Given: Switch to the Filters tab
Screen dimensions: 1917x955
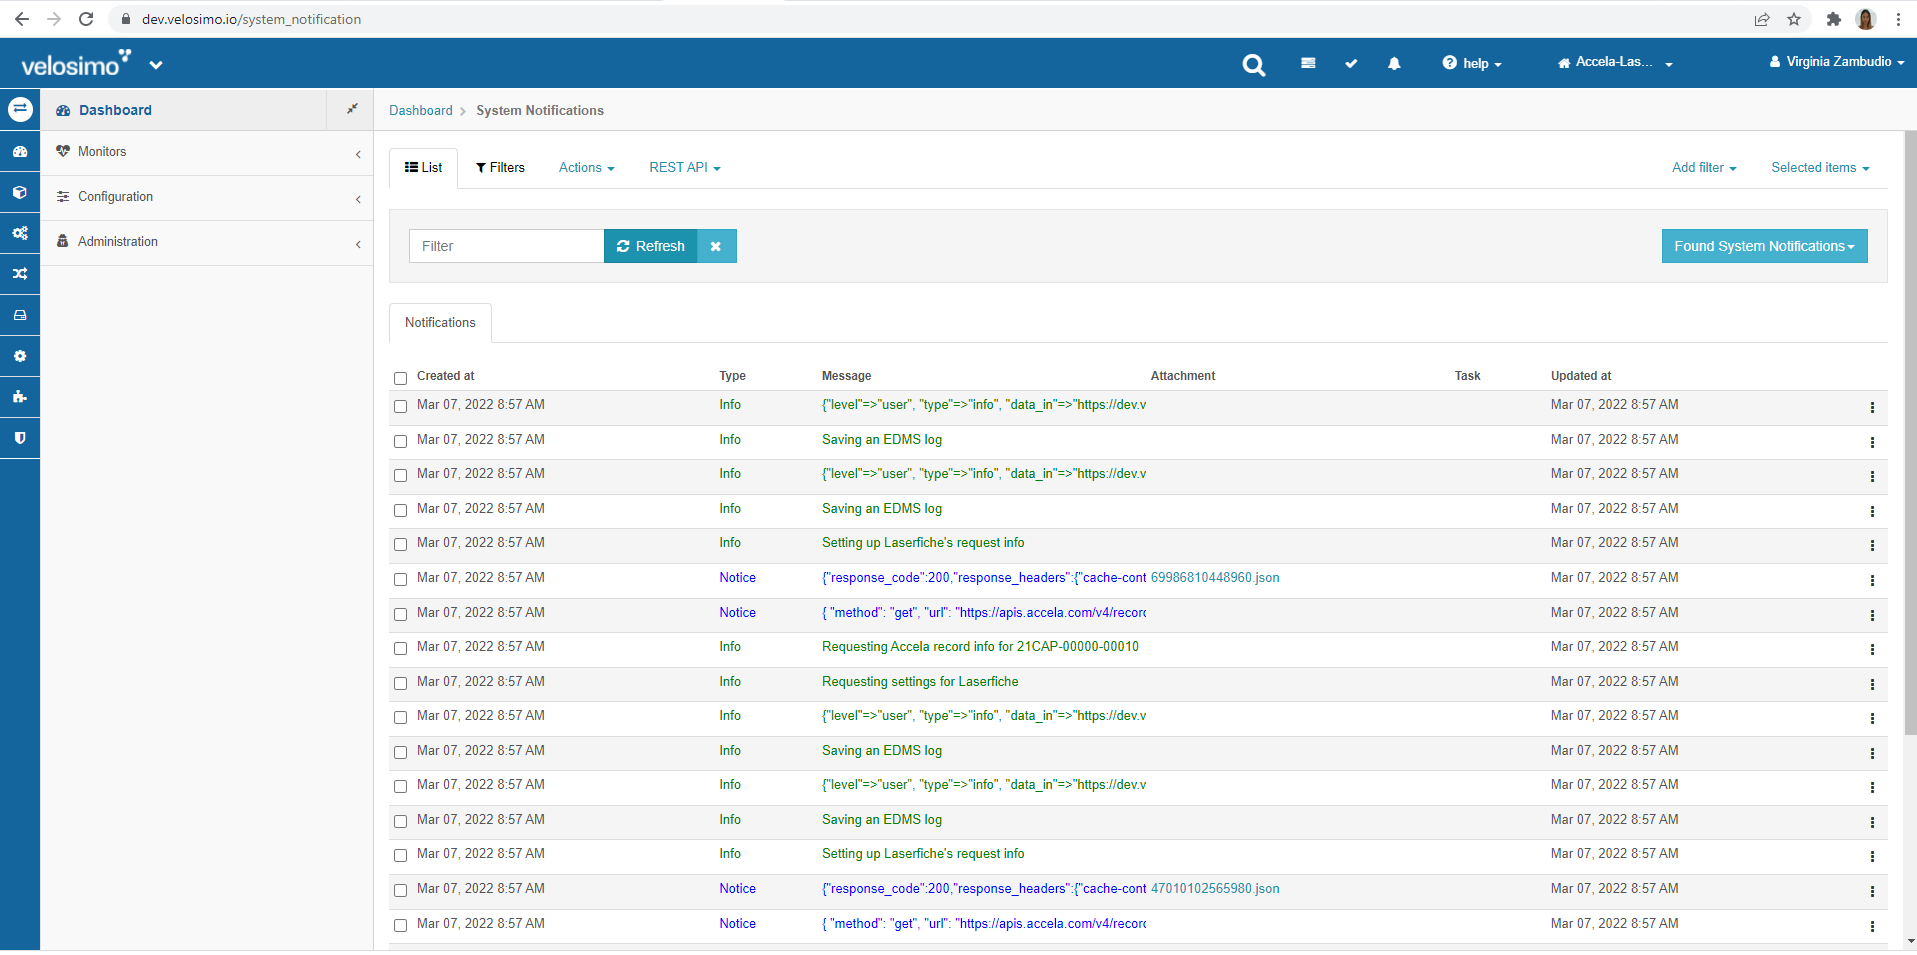Looking at the screenshot, I should pyautogui.click(x=500, y=168).
